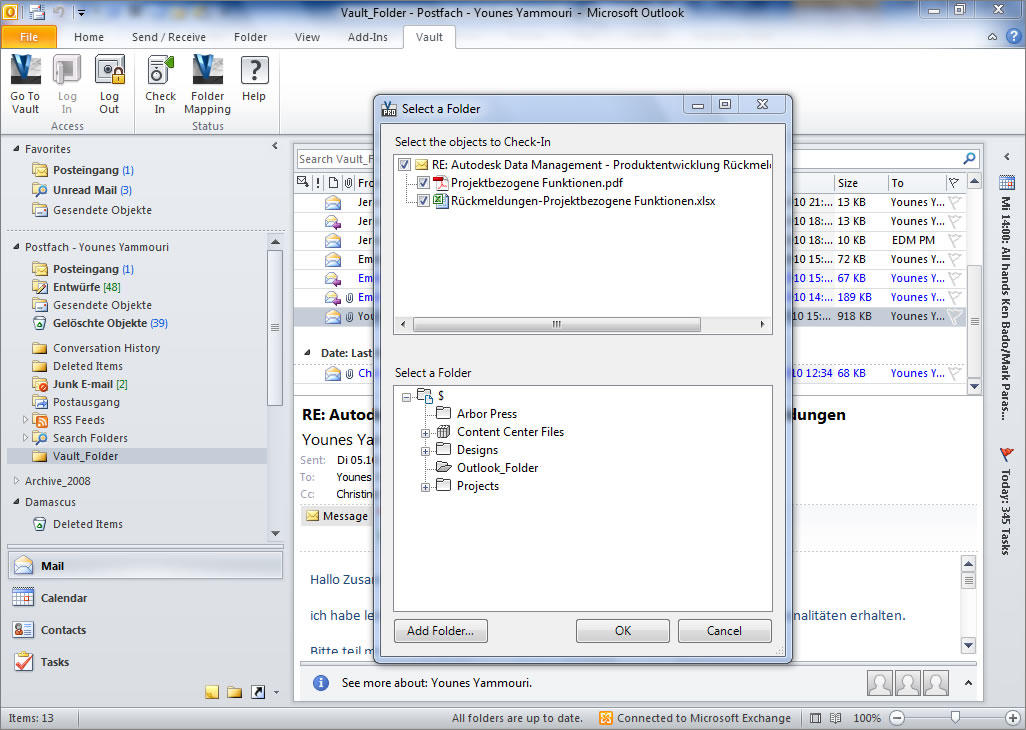Click the Content Center Files library icon
The image size is (1026, 730).
[x=444, y=432]
